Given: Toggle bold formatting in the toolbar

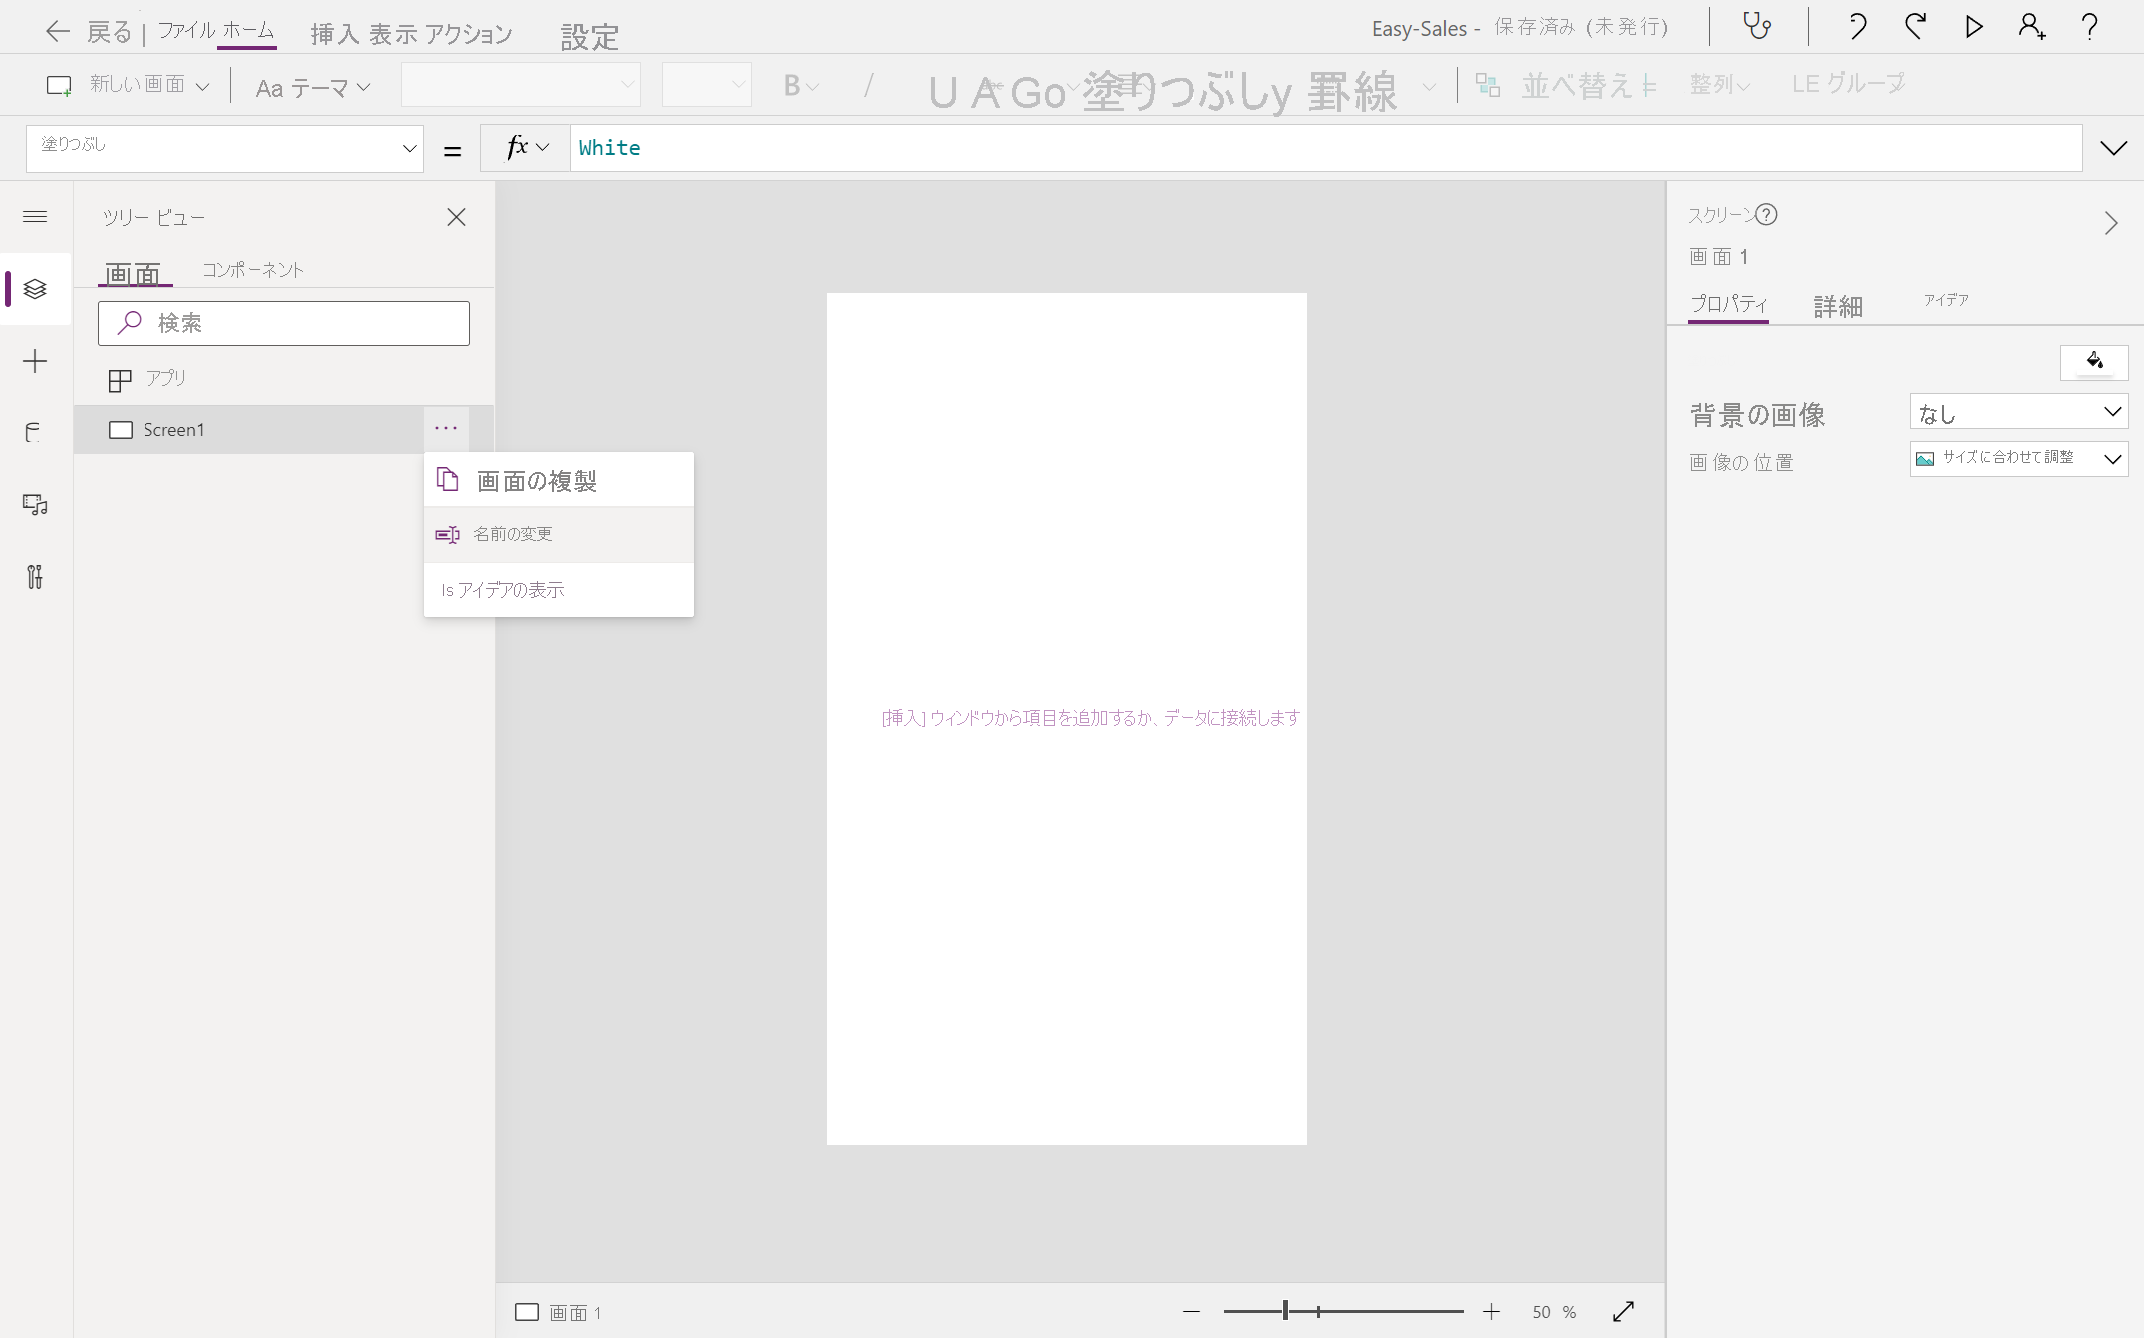Looking at the screenshot, I should [x=793, y=85].
